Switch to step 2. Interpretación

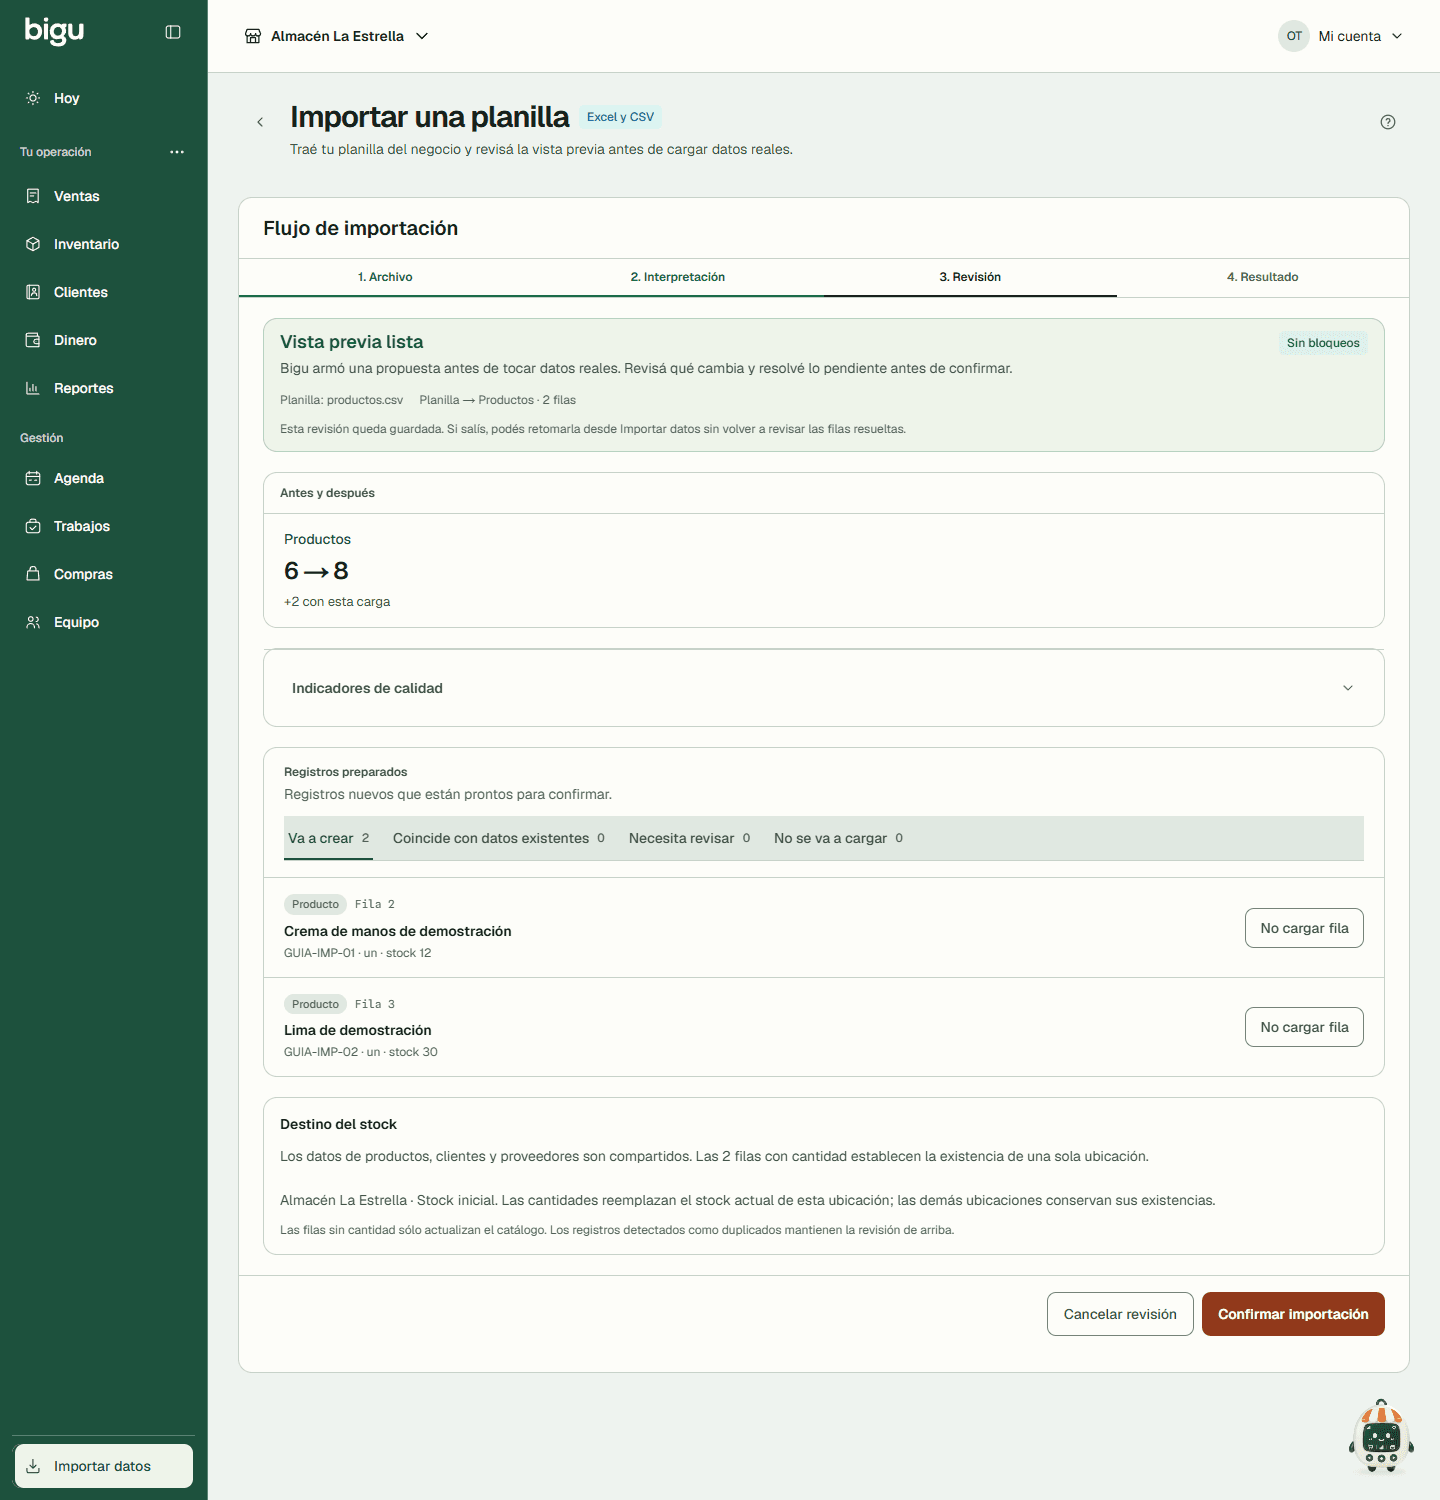(678, 277)
